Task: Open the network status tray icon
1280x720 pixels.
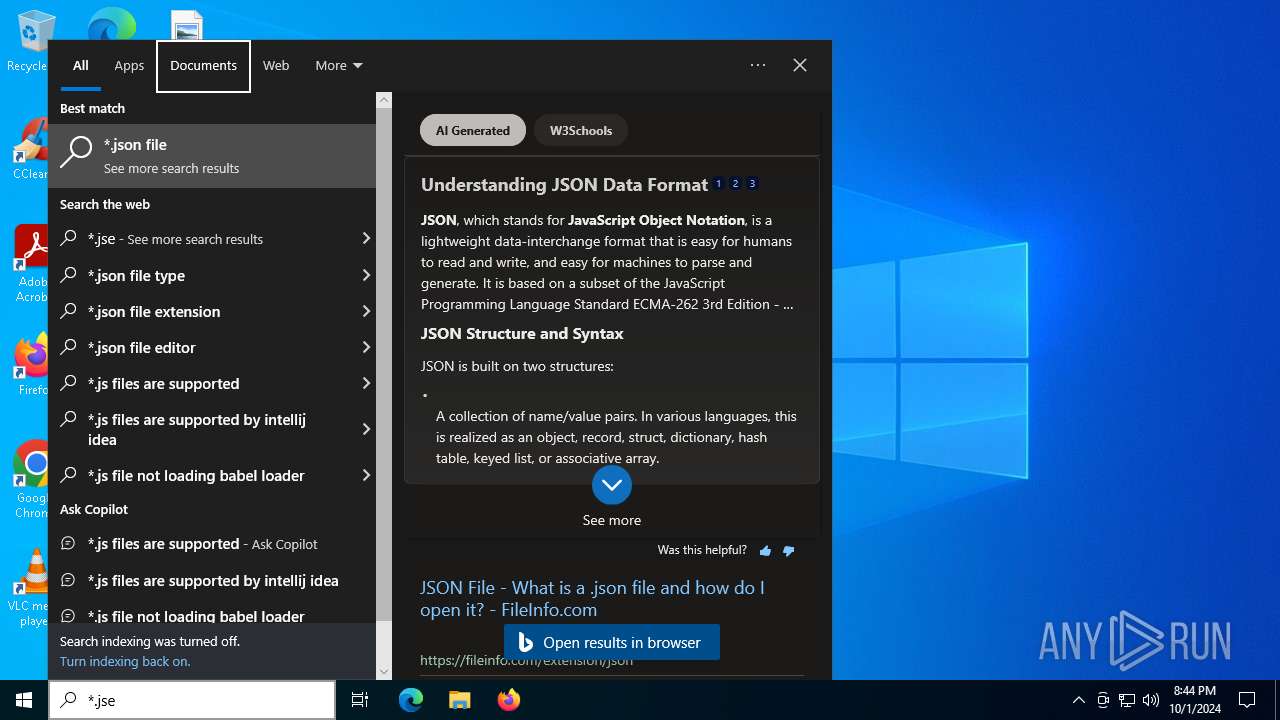Action: (x=1127, y=700)
